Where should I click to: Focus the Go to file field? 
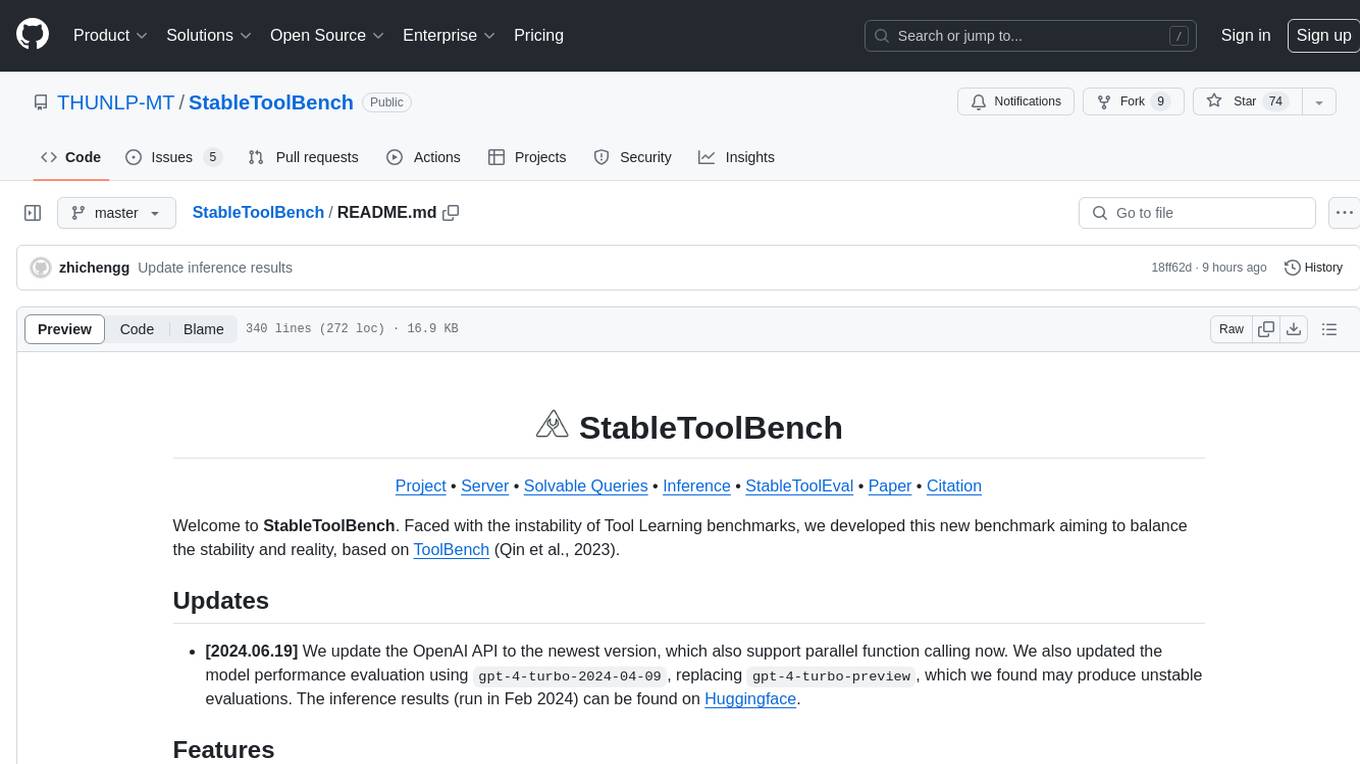click(x=1196, y=213)
